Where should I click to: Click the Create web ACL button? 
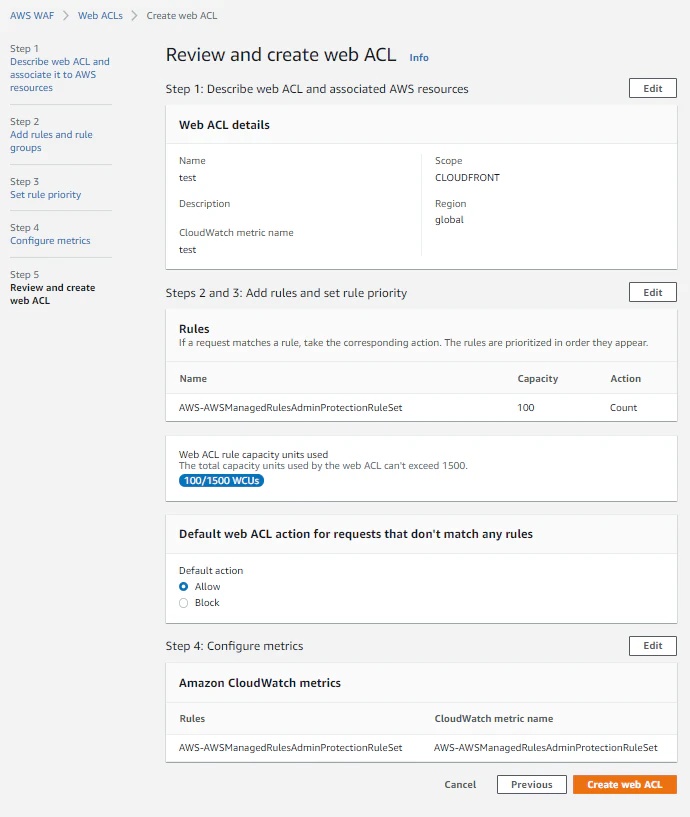pyautogui.click(x=624, y=785)
